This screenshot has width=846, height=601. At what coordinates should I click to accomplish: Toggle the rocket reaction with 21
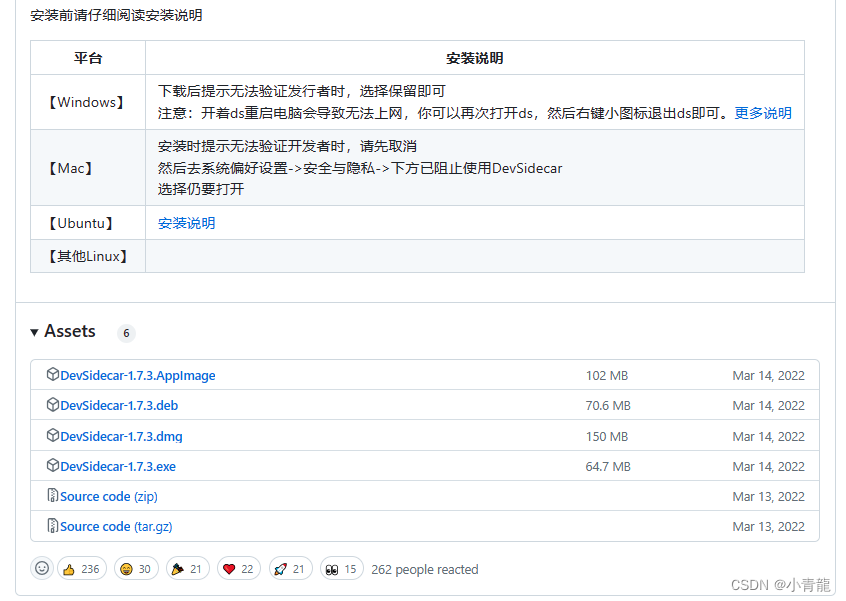290,569
